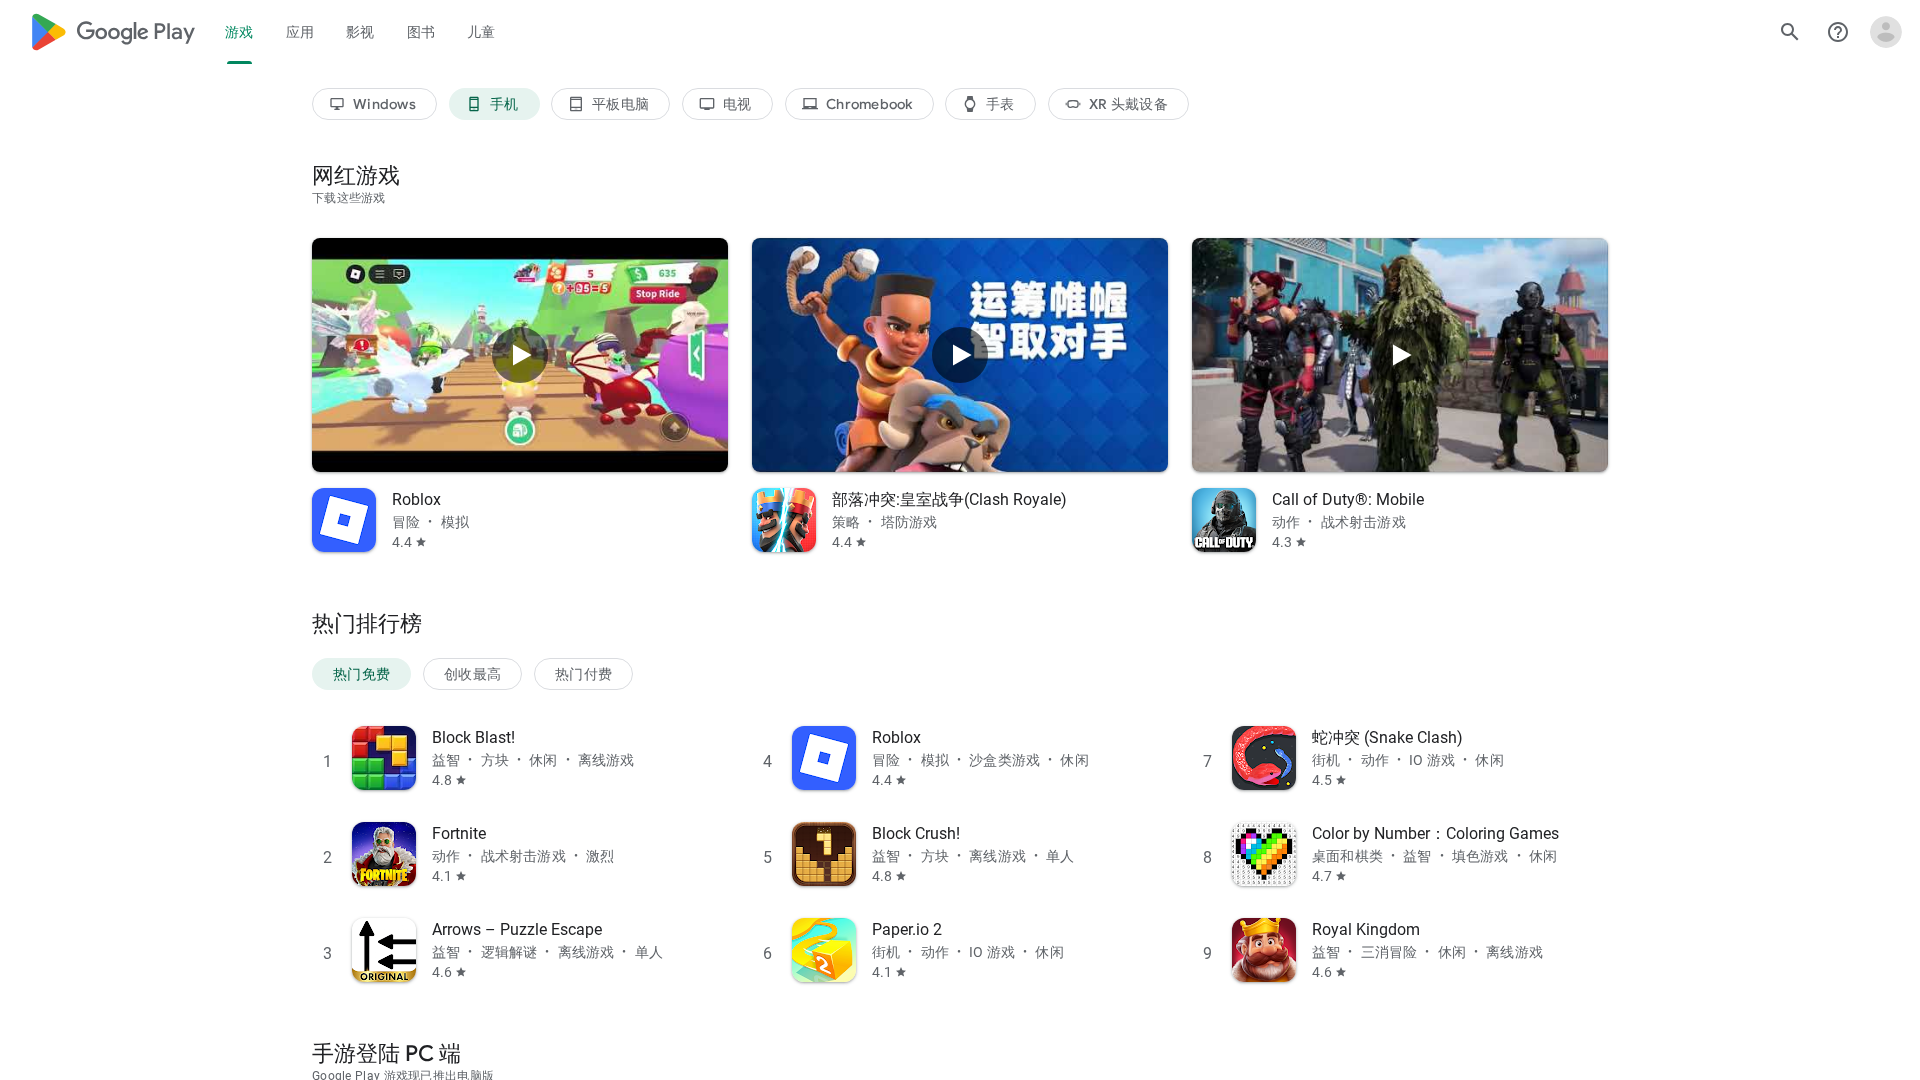
Task: Switch to the 应用 tab
Action: (299, 32)
